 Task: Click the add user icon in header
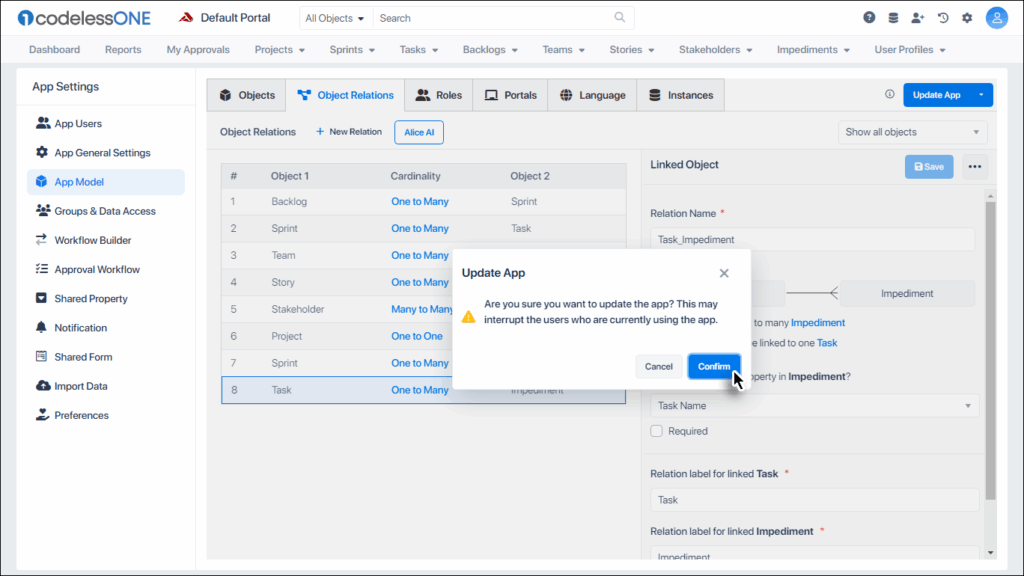(x=918, y=18)
